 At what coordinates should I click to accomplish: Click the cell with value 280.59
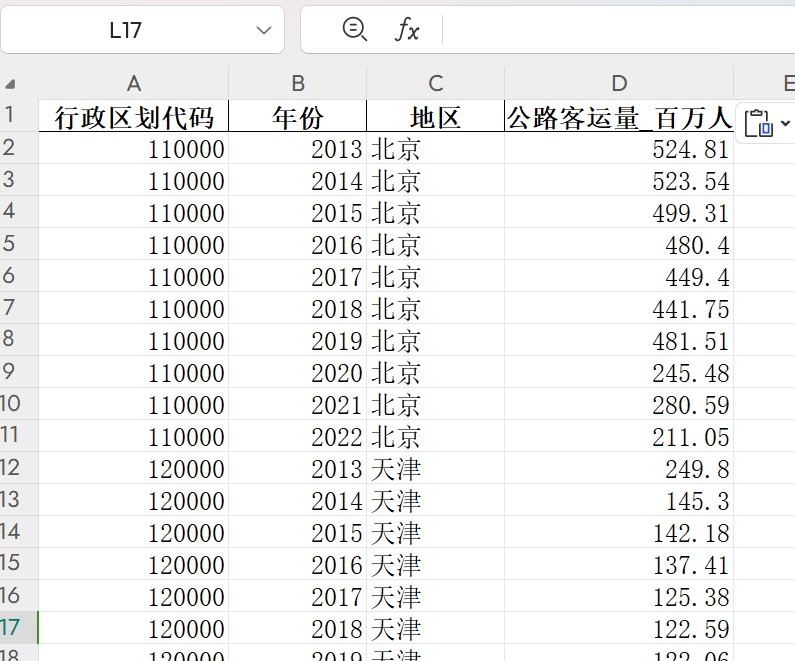619,404
